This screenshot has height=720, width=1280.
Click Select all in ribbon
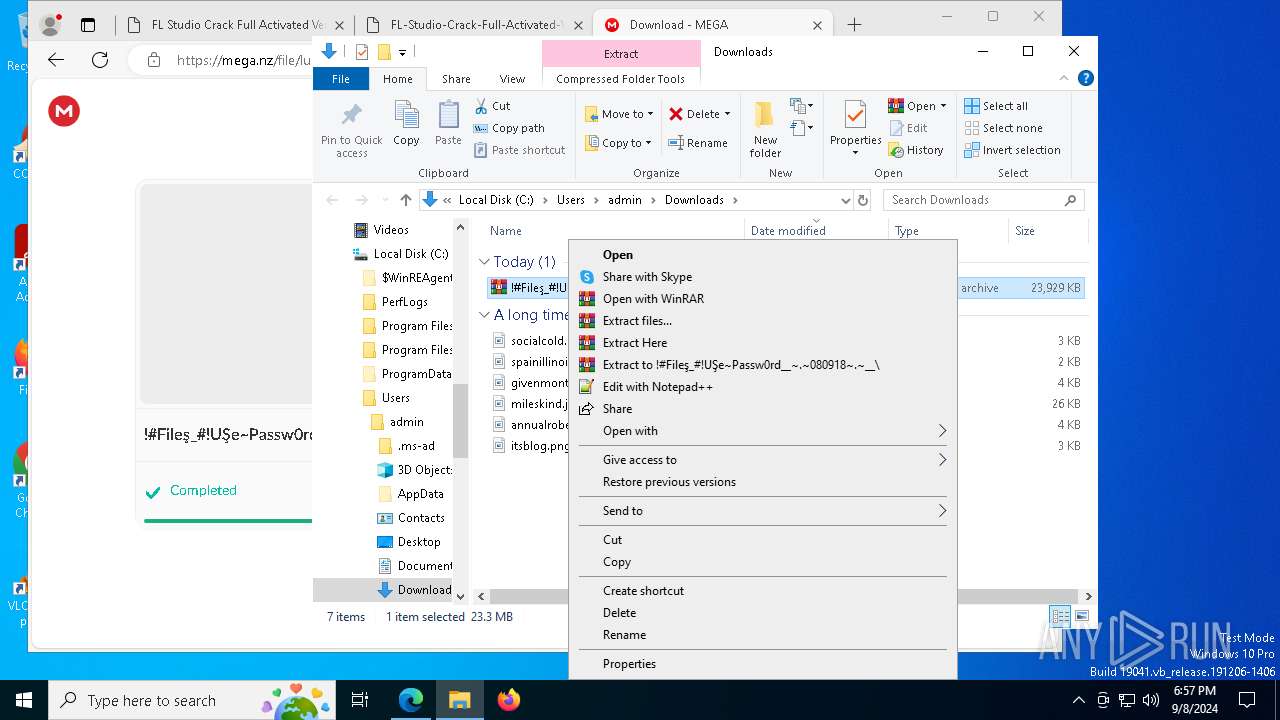pyautogui.click(x=996, y=106)
